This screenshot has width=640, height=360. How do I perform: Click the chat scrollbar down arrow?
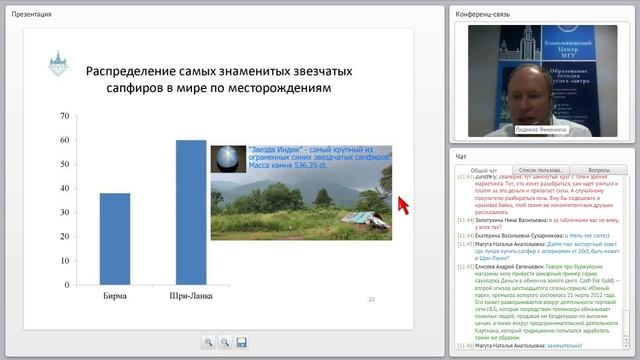point(626,346)
